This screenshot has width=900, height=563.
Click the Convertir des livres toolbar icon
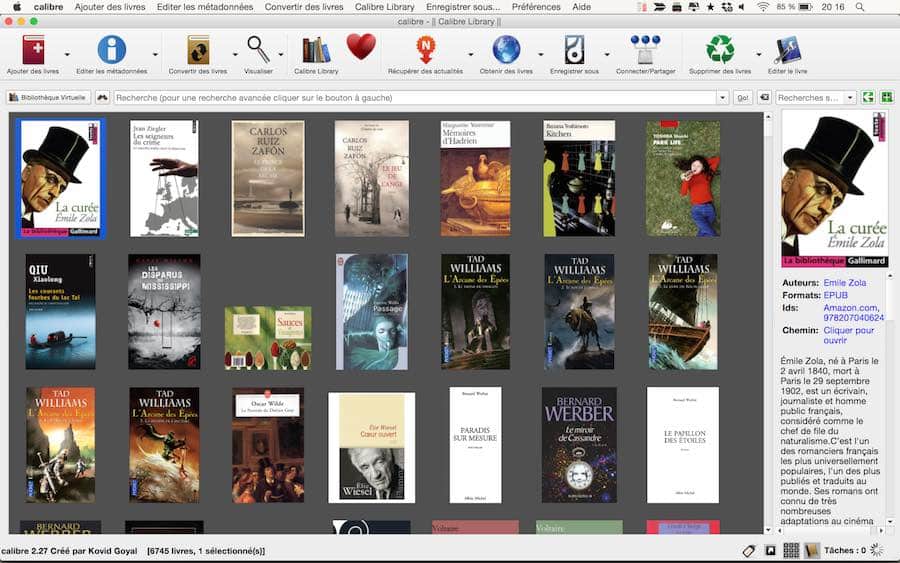198,50
